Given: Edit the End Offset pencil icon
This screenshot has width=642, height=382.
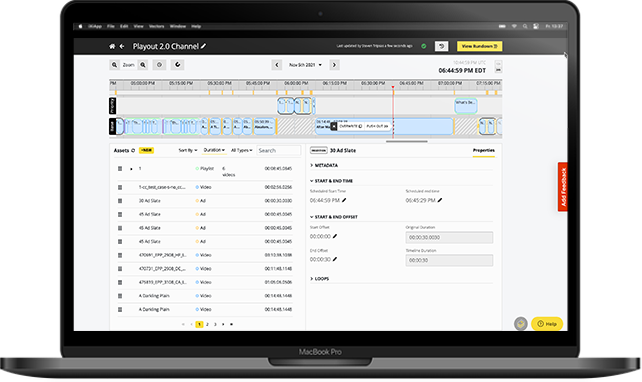Looking at the screenshot, I should click(x=335, y=259).
